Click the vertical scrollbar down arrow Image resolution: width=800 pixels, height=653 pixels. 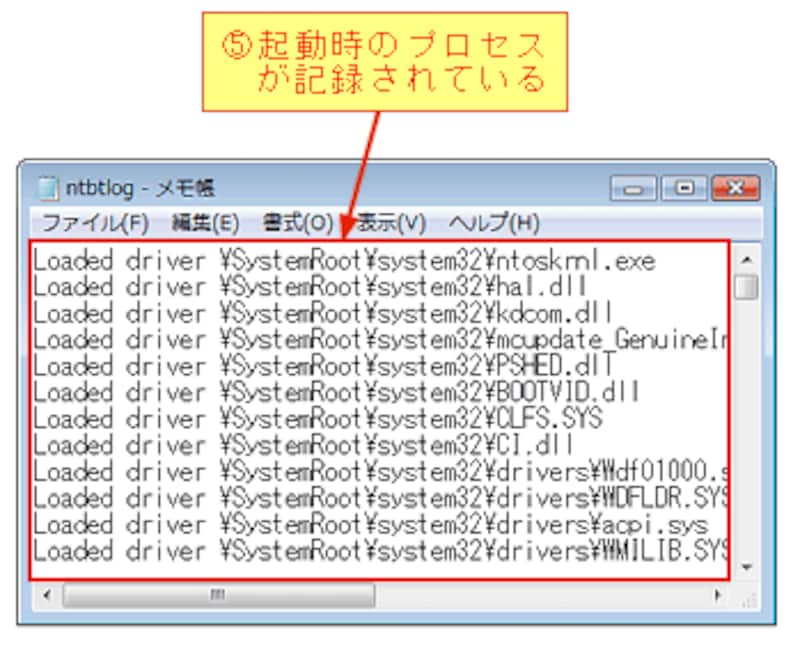(x=746, y=567)
